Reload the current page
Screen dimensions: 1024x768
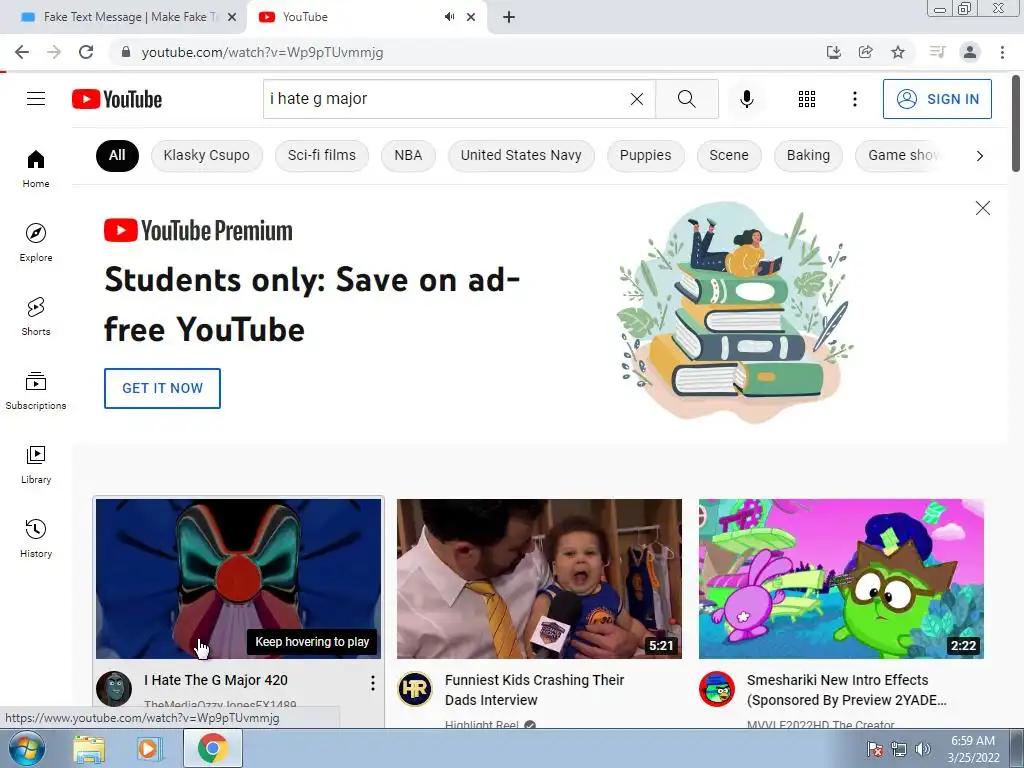click(x=86, y=52)
